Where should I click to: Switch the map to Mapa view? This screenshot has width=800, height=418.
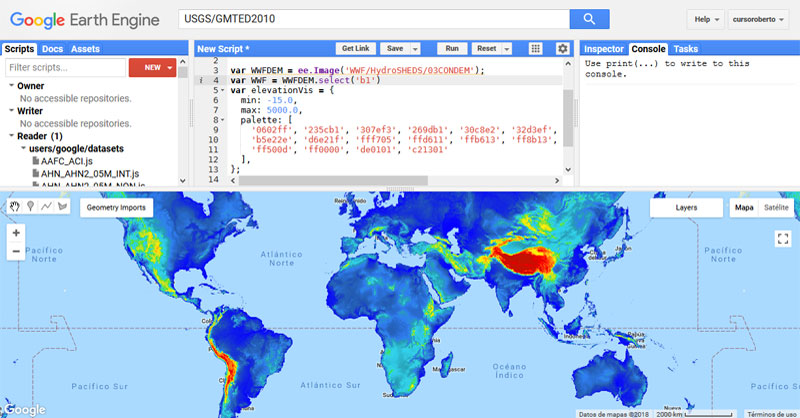pyautogui.click(x=744, y=207)
